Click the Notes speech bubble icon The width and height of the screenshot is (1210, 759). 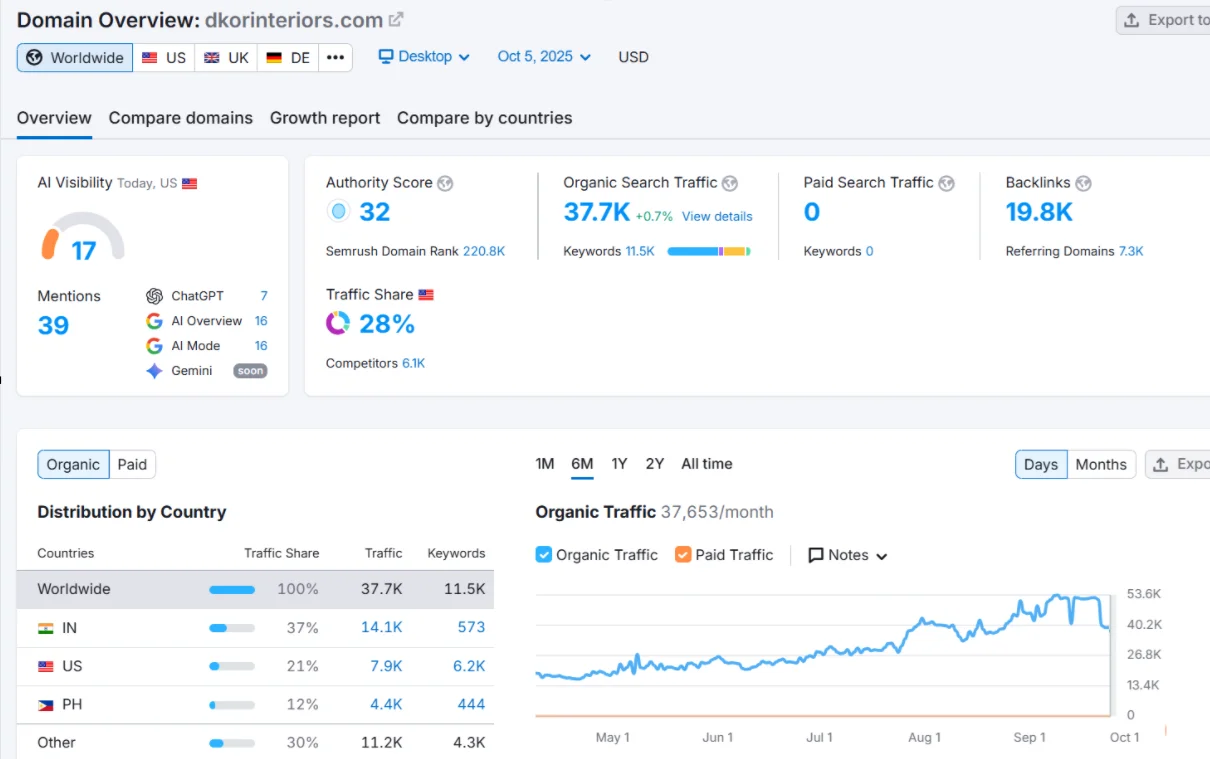816,555
